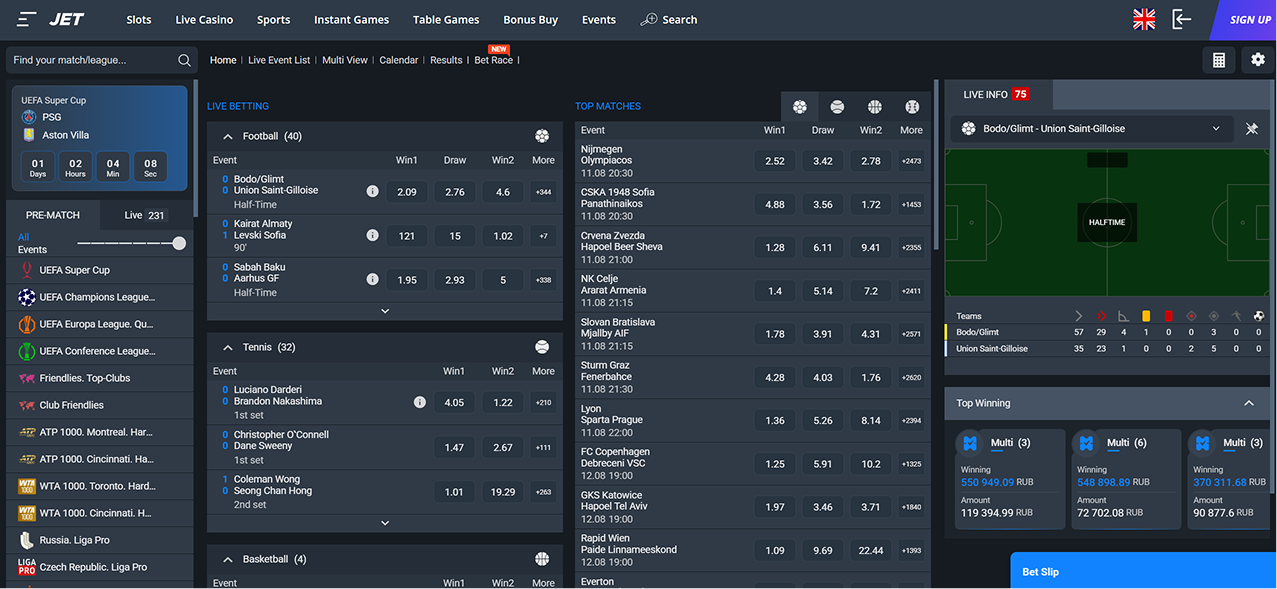Collapse the Football live betting section

228,136
